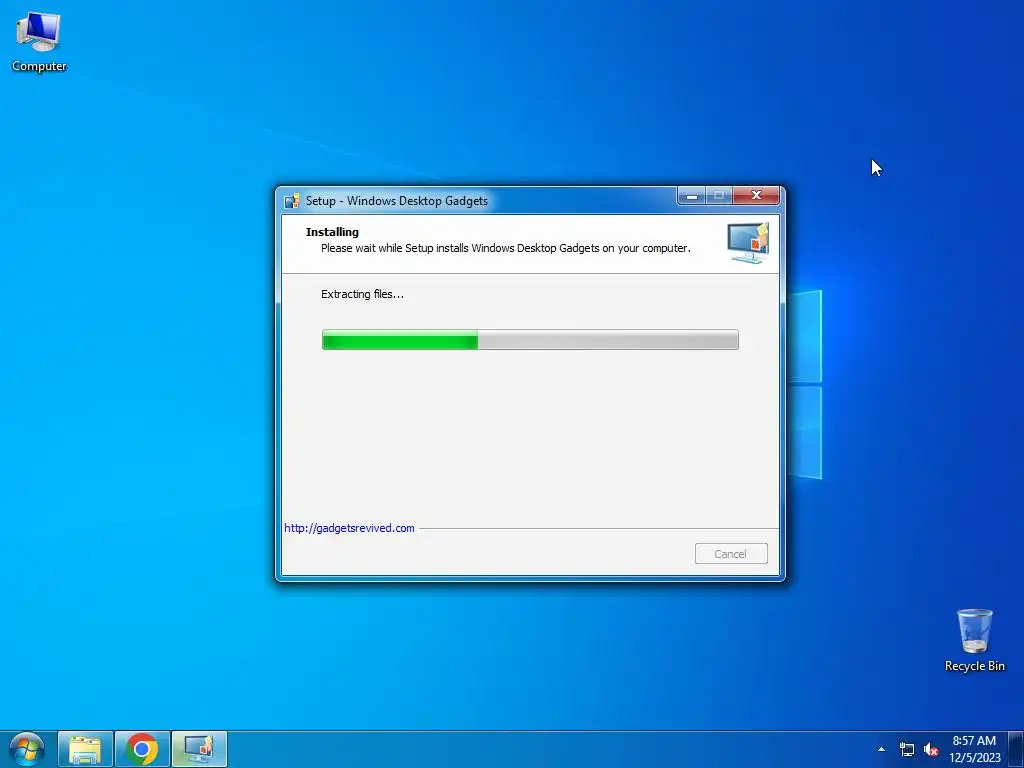Click the gadgets monitor image in header
Viewport: 1024px width, 768px height.
[x=748, y=243]
